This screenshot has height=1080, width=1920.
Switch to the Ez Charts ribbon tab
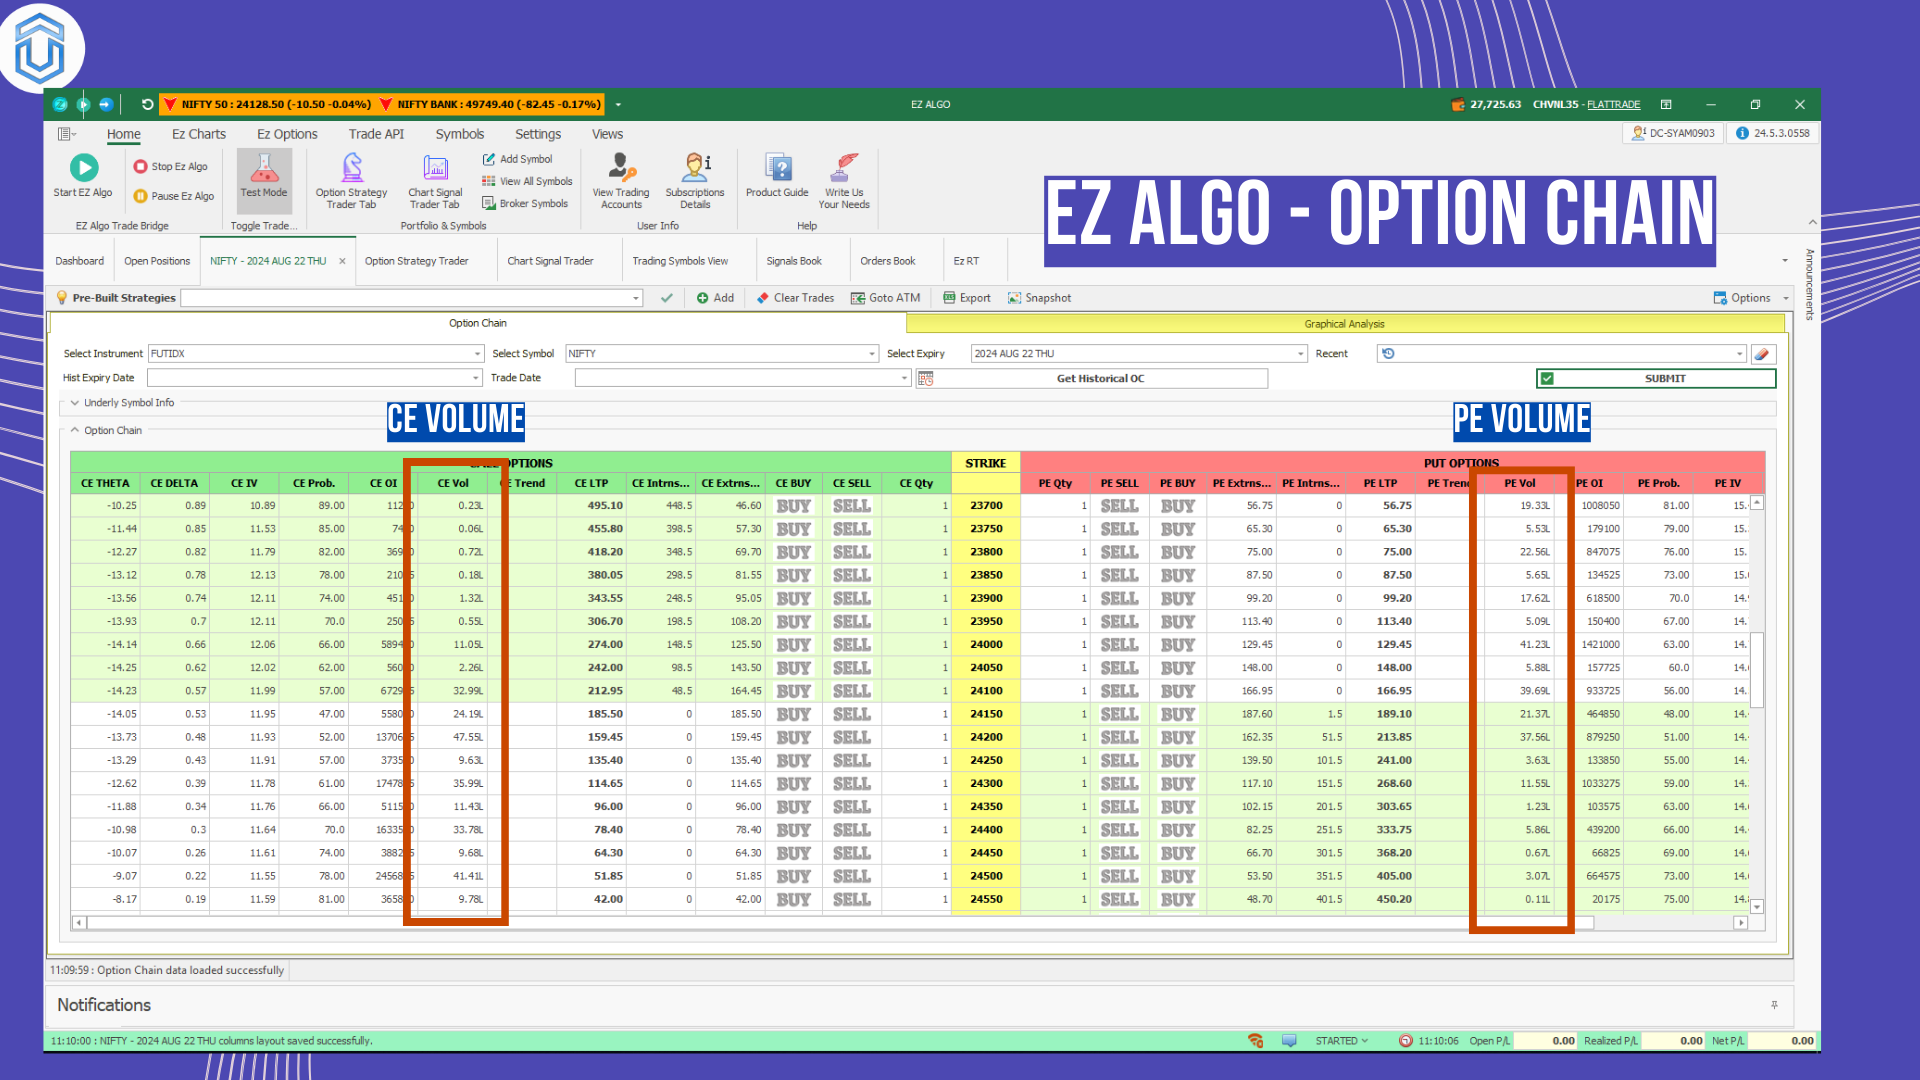tap(199, 134)
